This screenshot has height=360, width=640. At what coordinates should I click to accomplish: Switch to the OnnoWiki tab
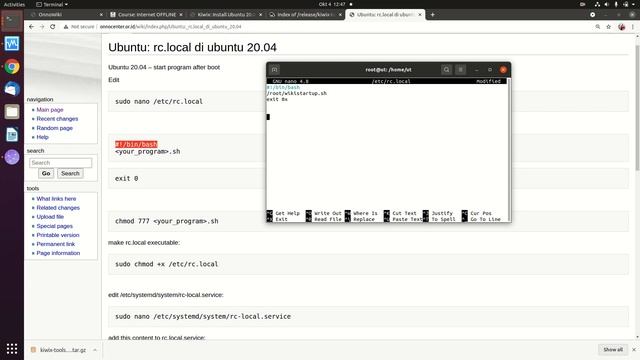click(x=64, y=15)
